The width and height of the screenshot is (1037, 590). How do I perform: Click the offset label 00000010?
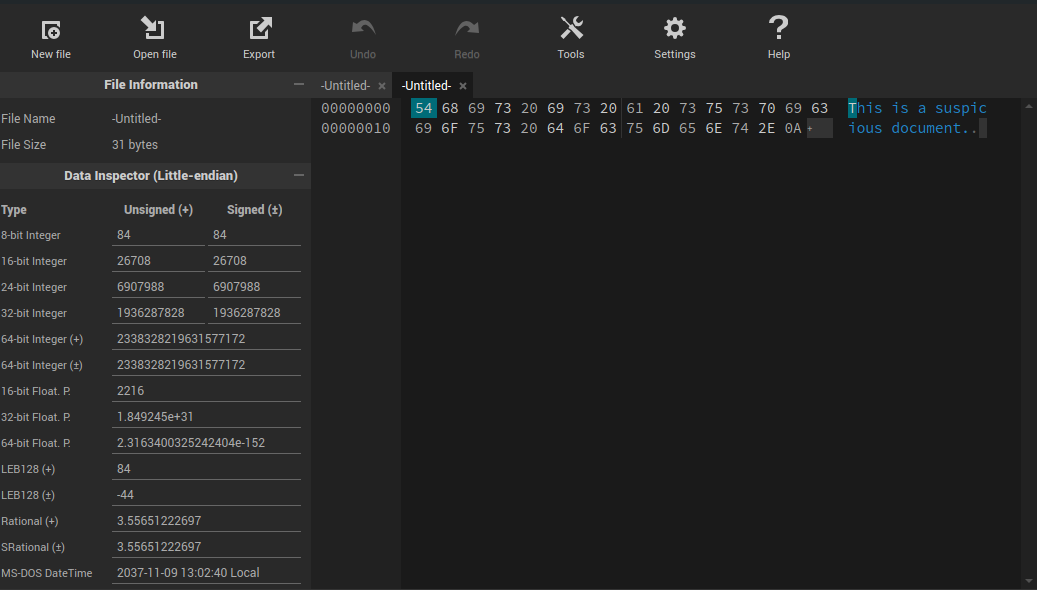point(355,128)
